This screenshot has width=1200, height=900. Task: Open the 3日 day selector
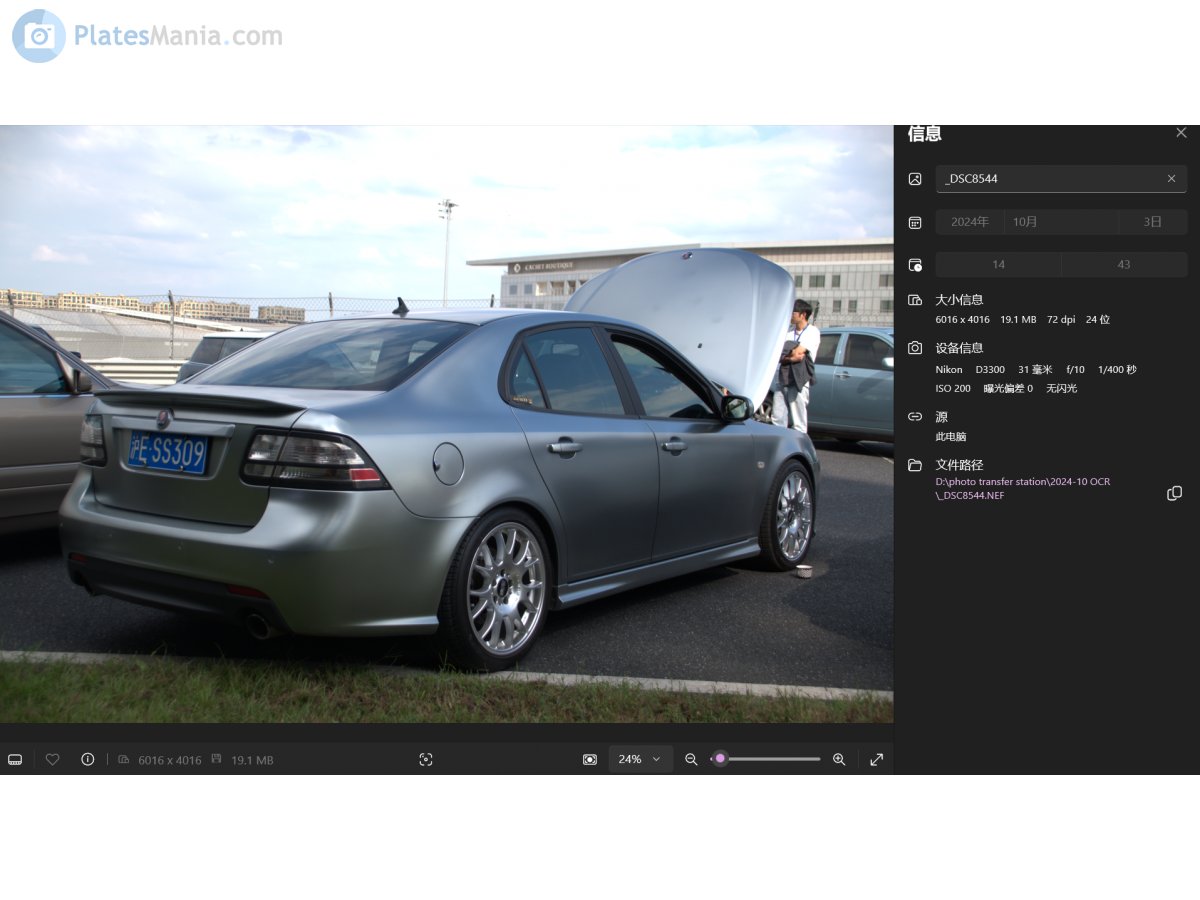point(1152,222)
